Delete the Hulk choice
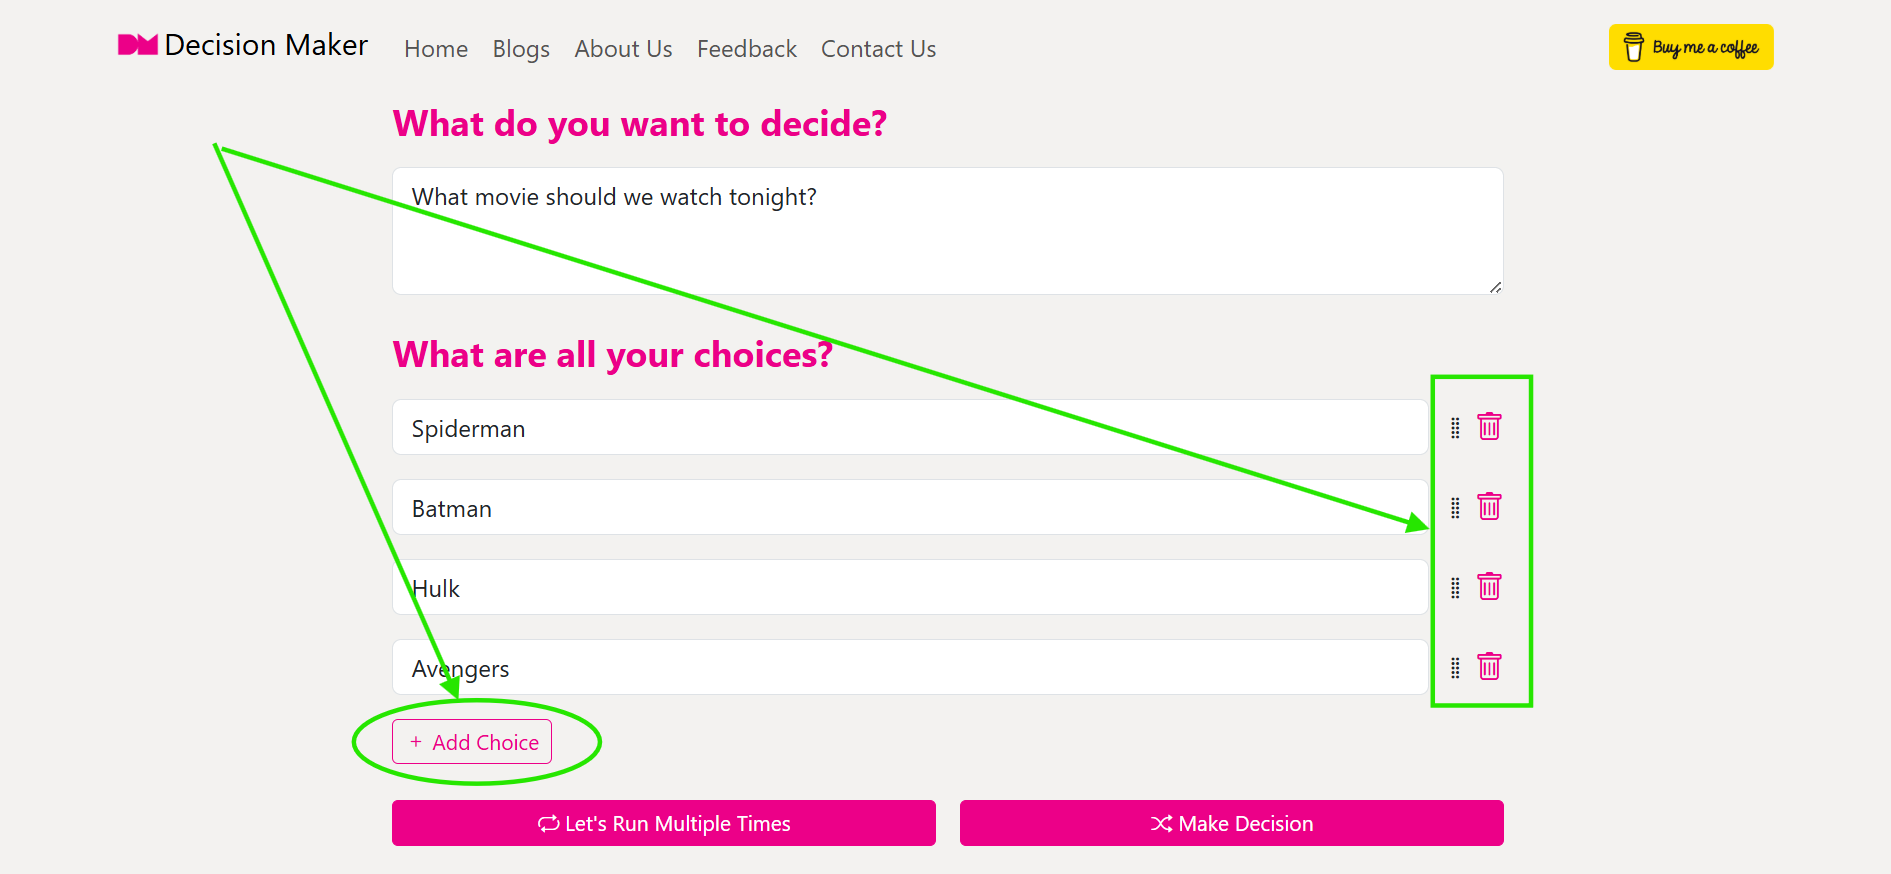This screenshot has width=1891, height=874. pos(1489,587)
